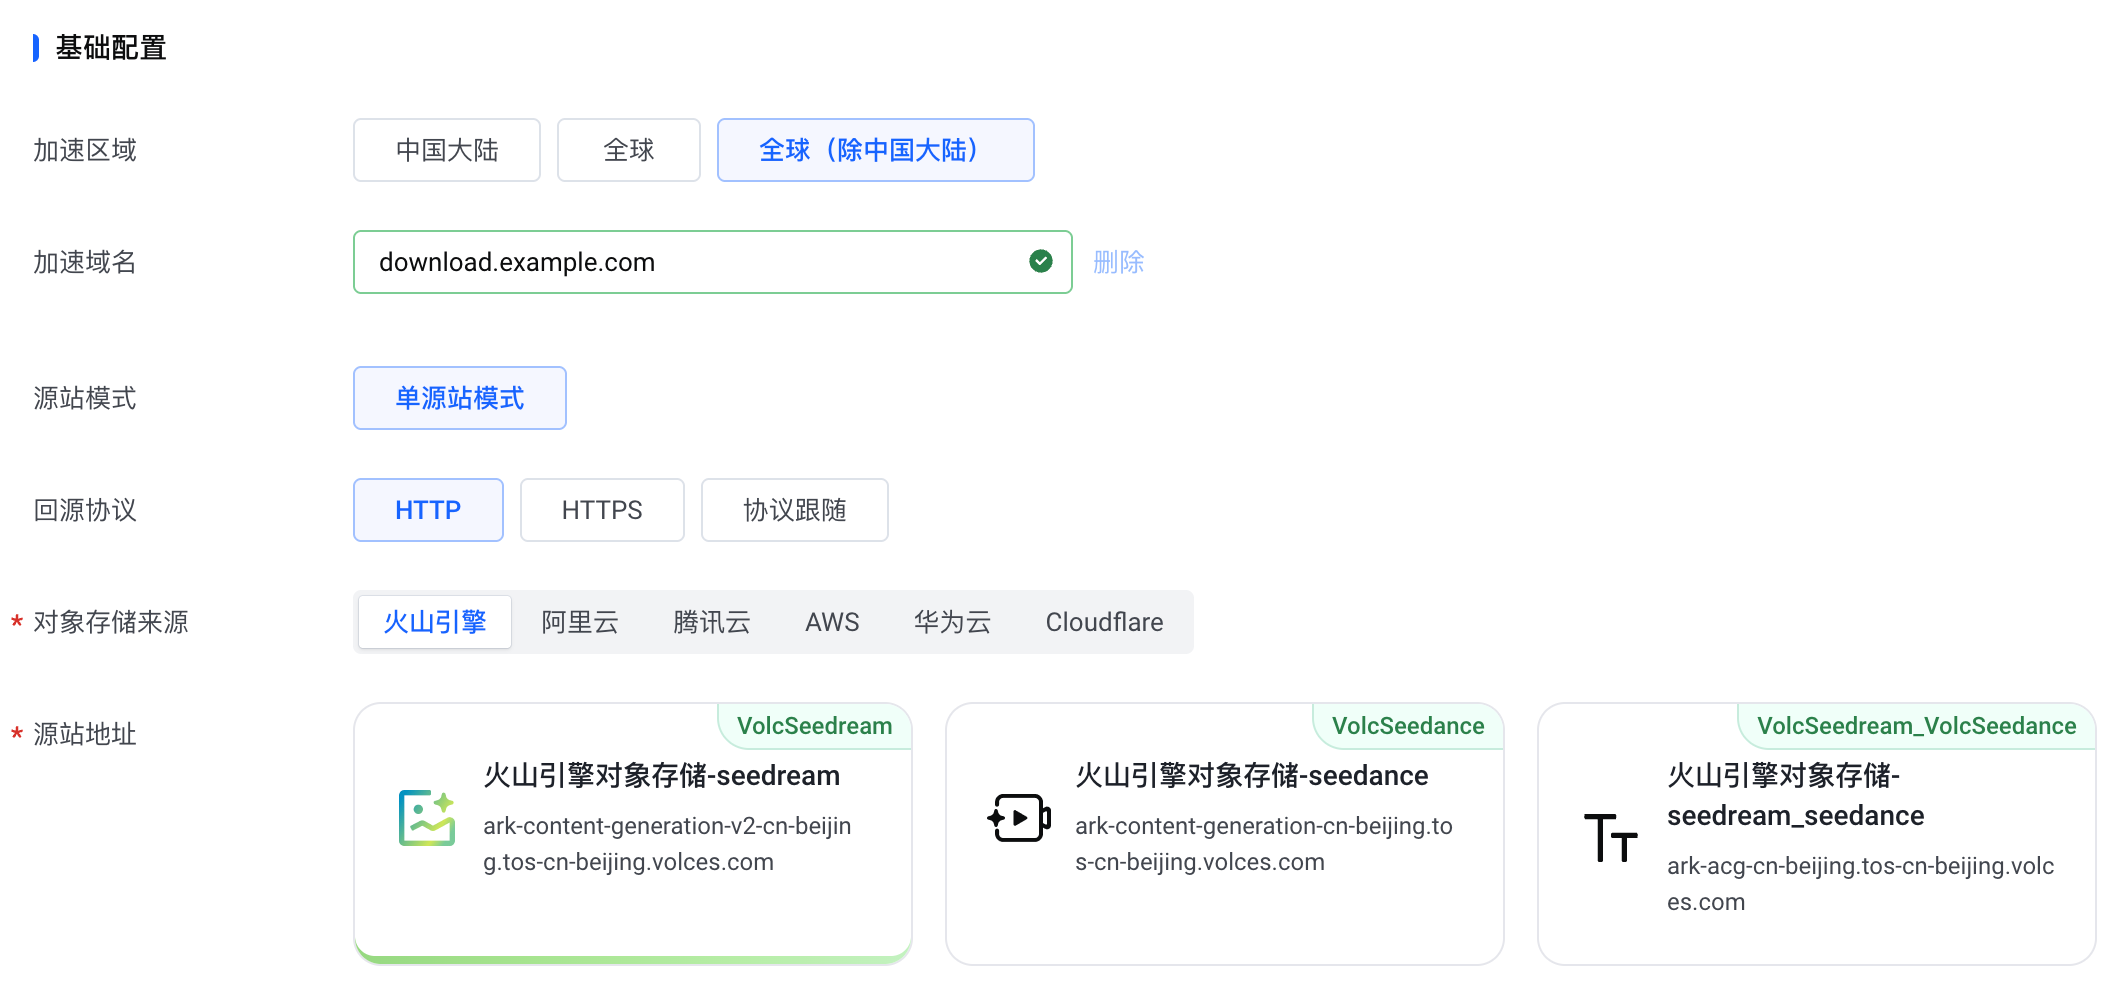This screenshot has height=988, width=2118.
Task: Switch to 火山引擎 storage source tab
Action: [x=435, y=622]
